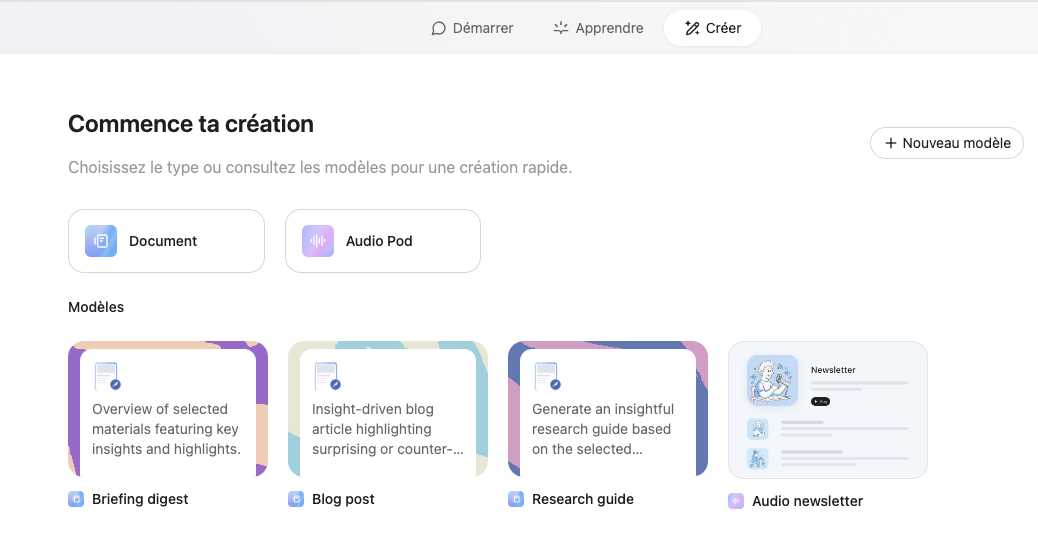Click the Audio newsletter text label
Screen dimensions: 1038x536
point(807,501)
